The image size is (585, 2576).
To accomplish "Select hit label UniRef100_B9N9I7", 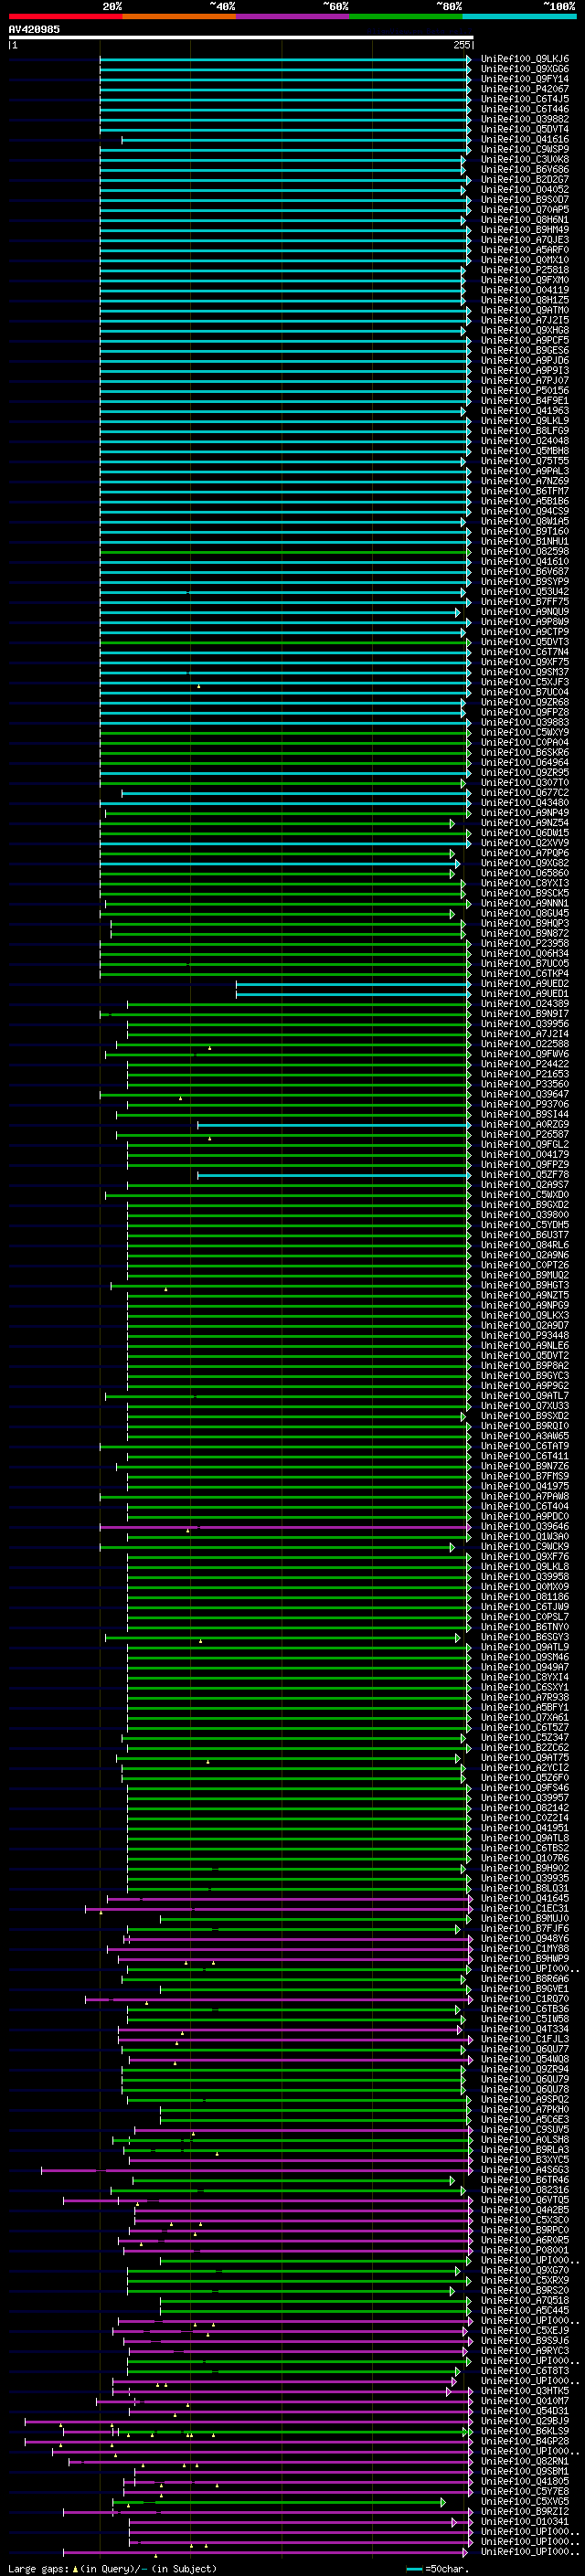I will (525, 1013).
